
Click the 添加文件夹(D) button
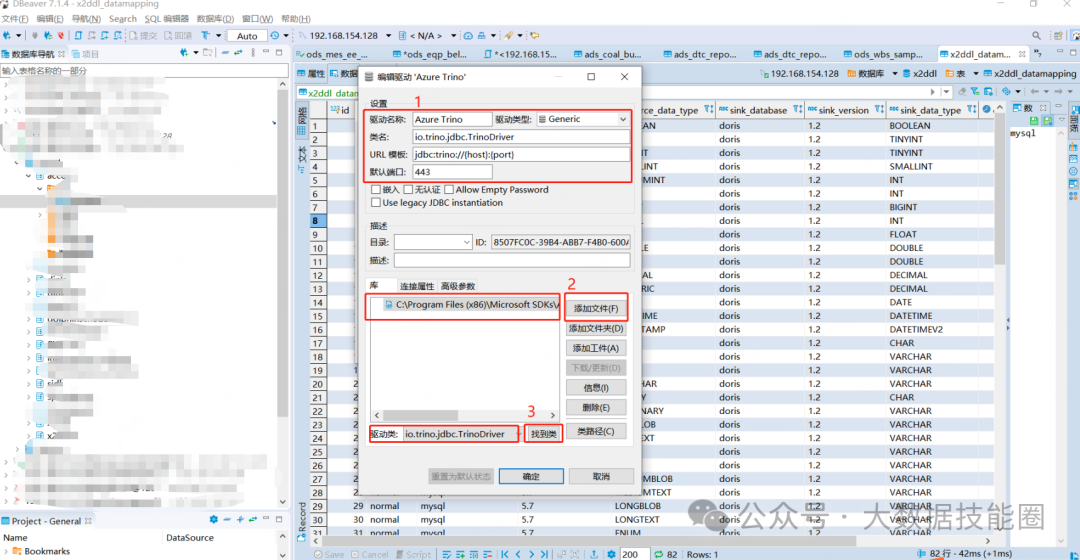point(596,329)
